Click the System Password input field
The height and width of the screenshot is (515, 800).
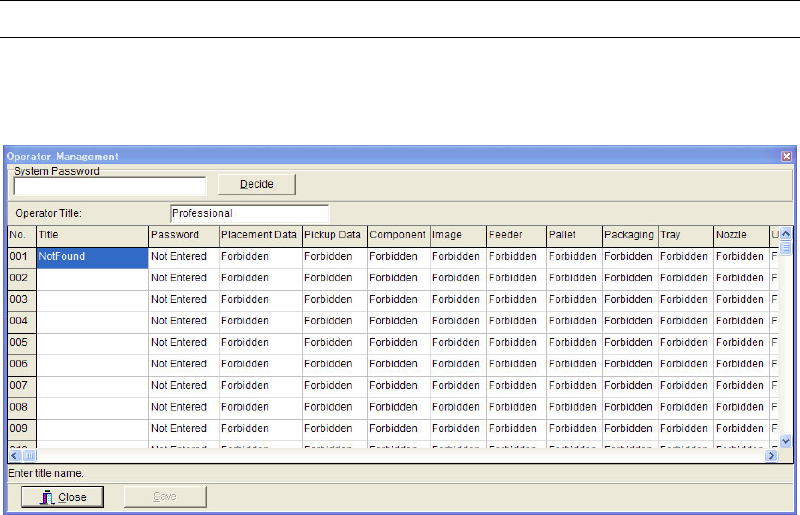coord(110,186)
